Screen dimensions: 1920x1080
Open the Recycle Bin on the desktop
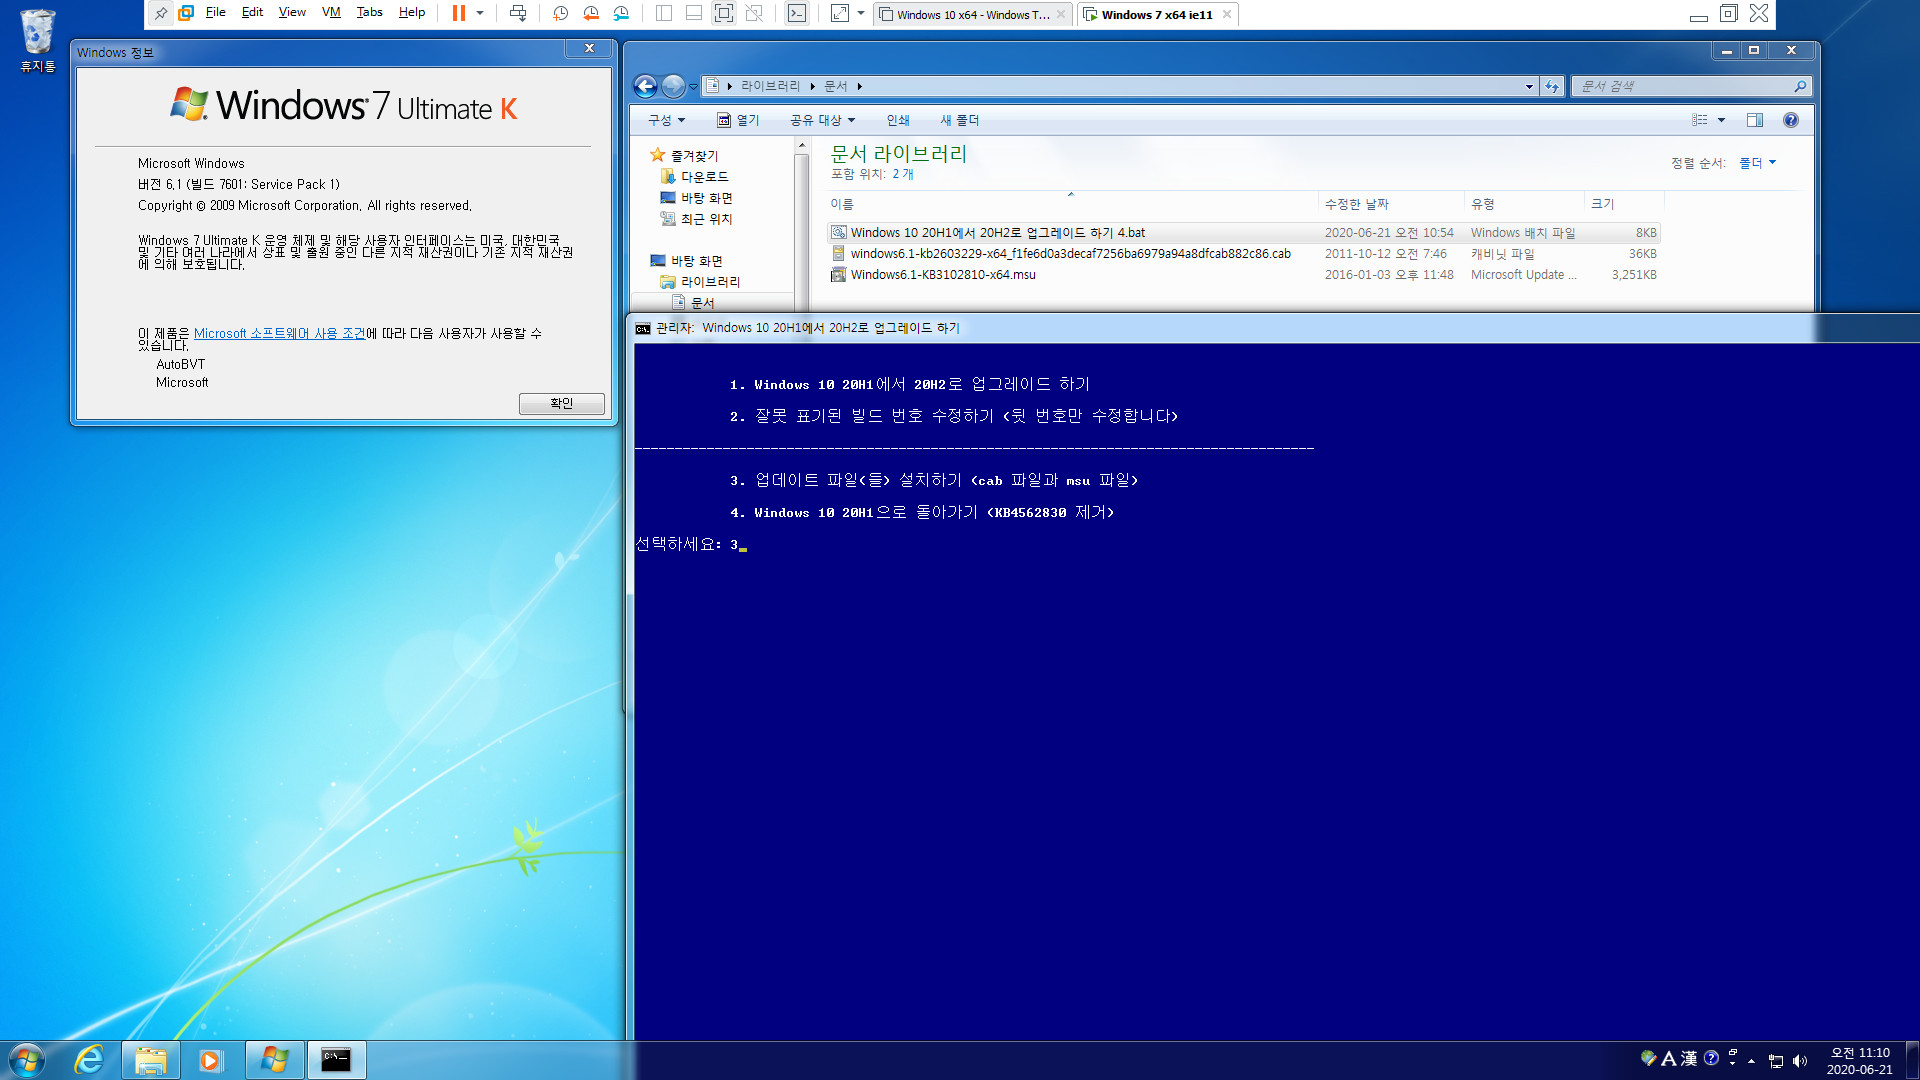38,41
